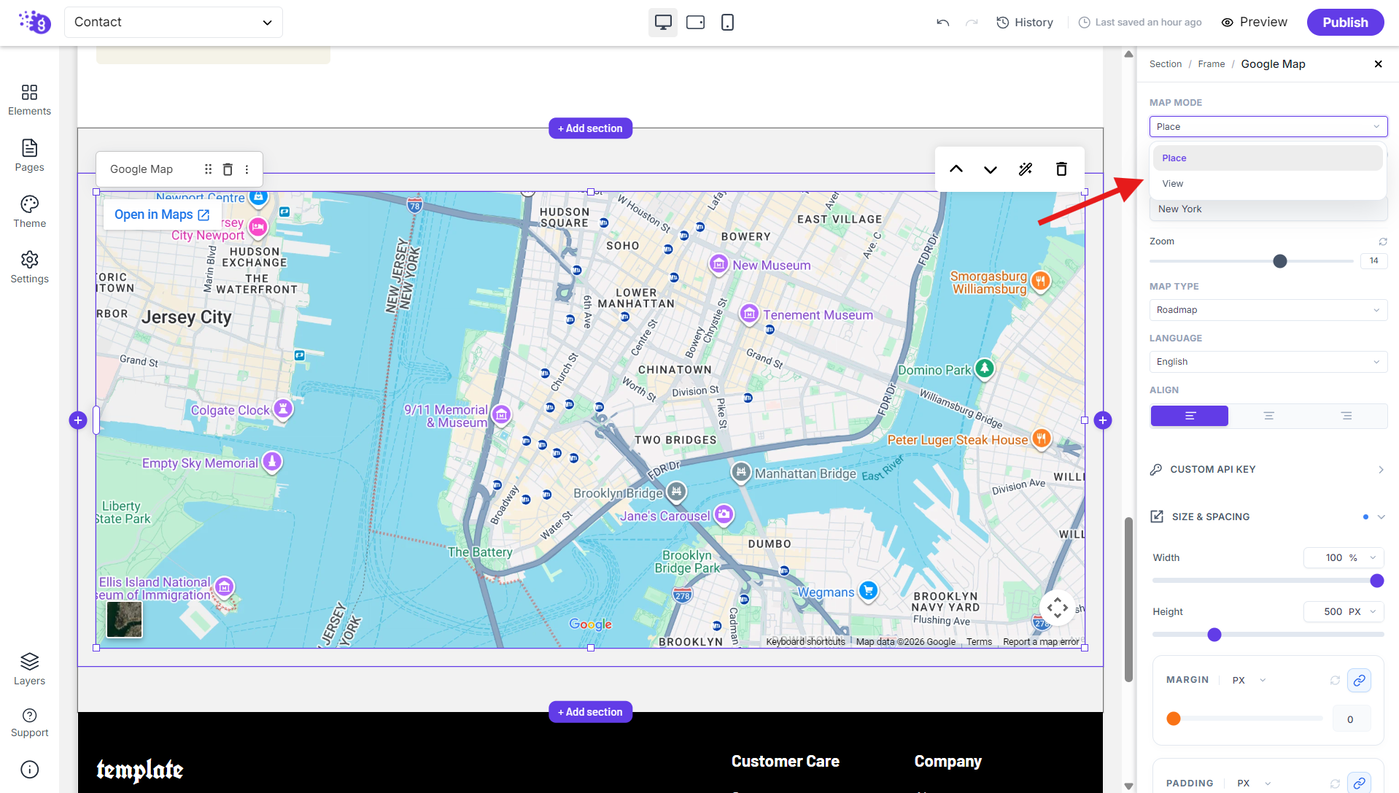Open Google Map element more options
Image resolution: width=1399 pixels, height=793 pixels.
coord(247,169)
